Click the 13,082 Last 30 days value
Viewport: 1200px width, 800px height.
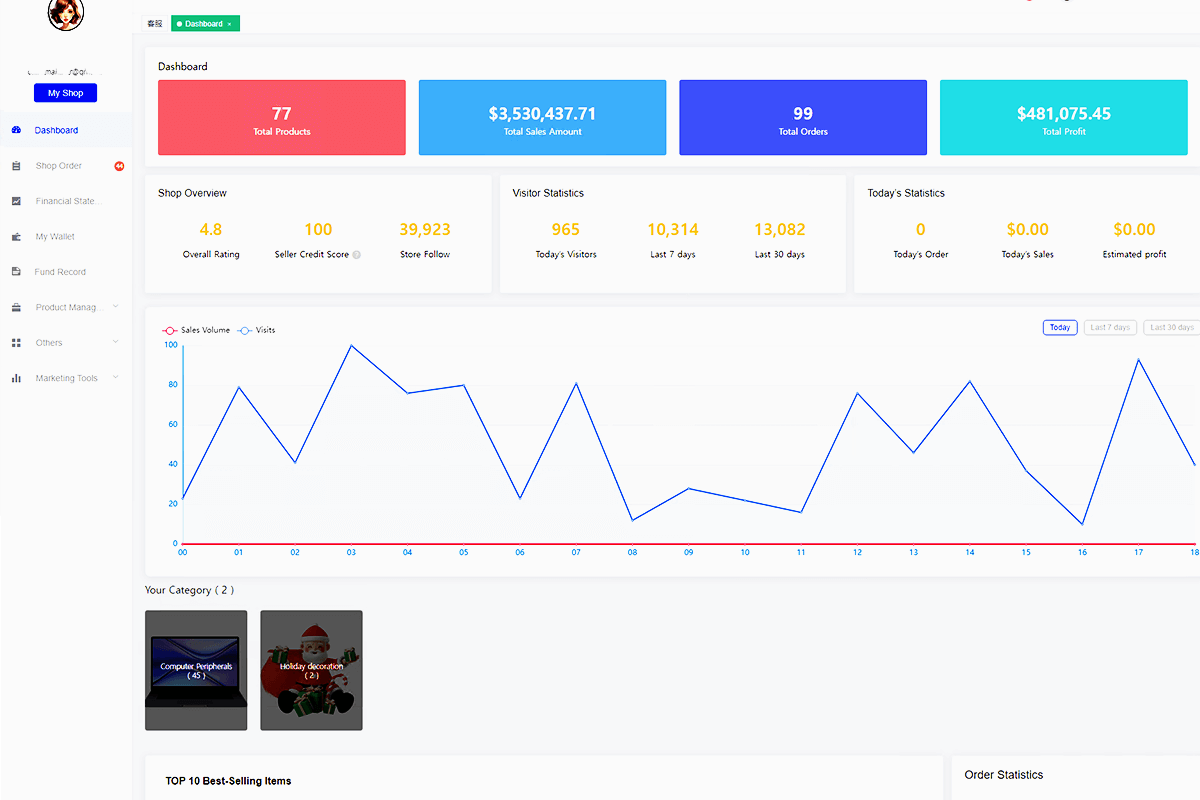click(x=780, y=230)
